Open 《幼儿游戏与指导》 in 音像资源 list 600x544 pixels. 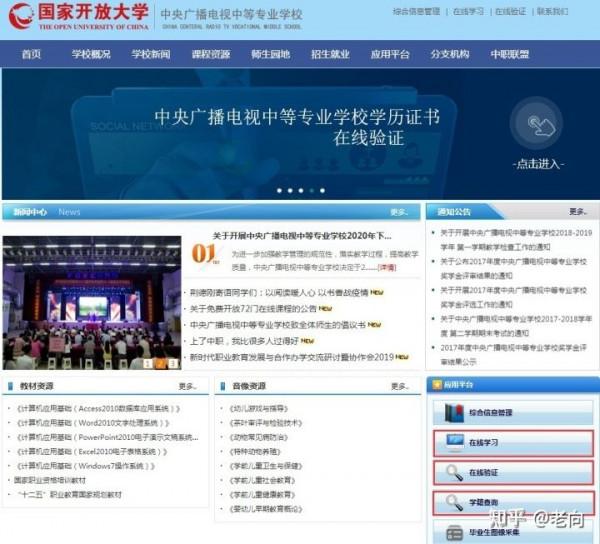(257, 408)
